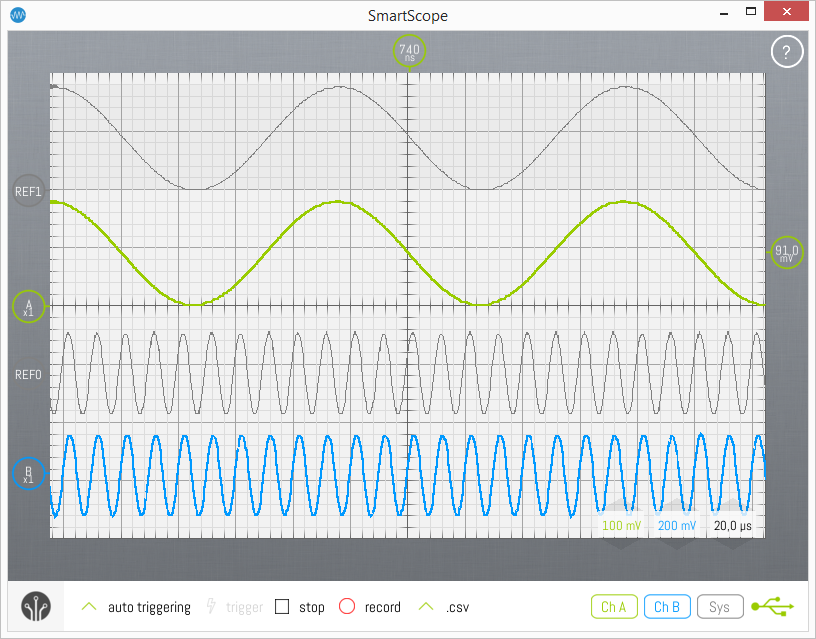The height and width of the screenshot is (639, 816).
Task: Click the grayed trigger lightning icon
Action: coord(211,606)
